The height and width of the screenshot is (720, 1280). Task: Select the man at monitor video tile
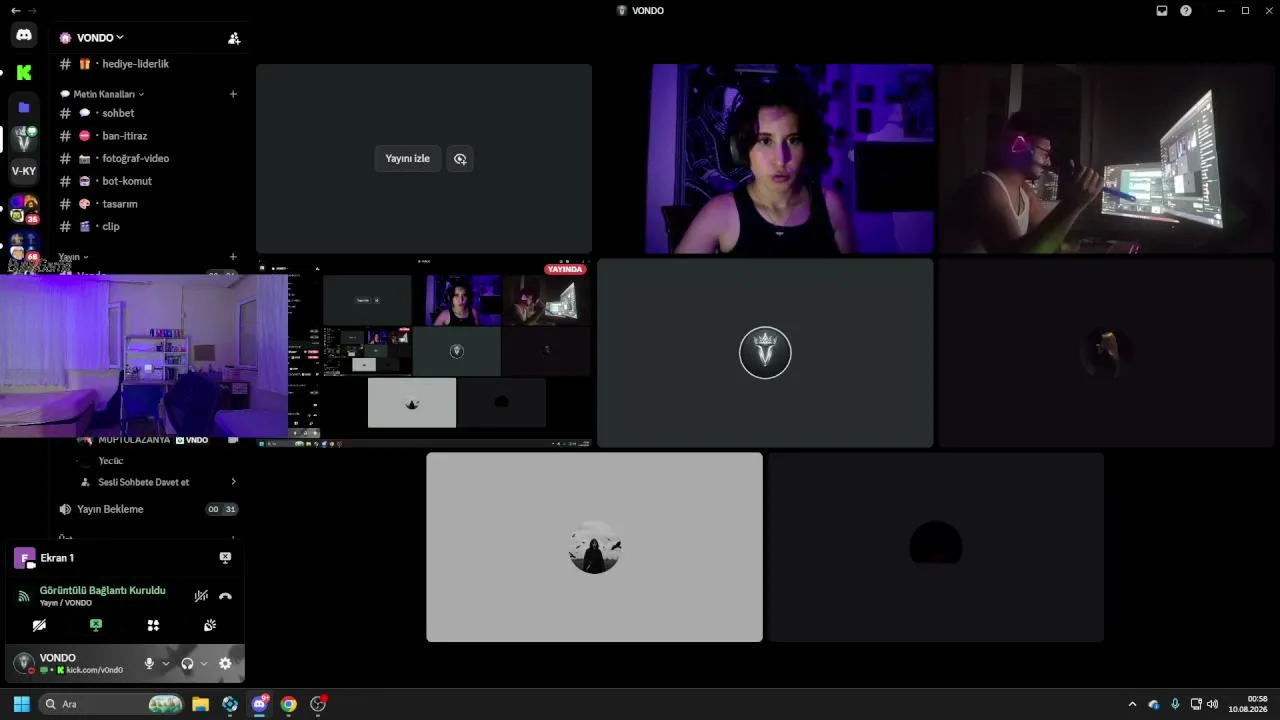[x=1107, y=159]
